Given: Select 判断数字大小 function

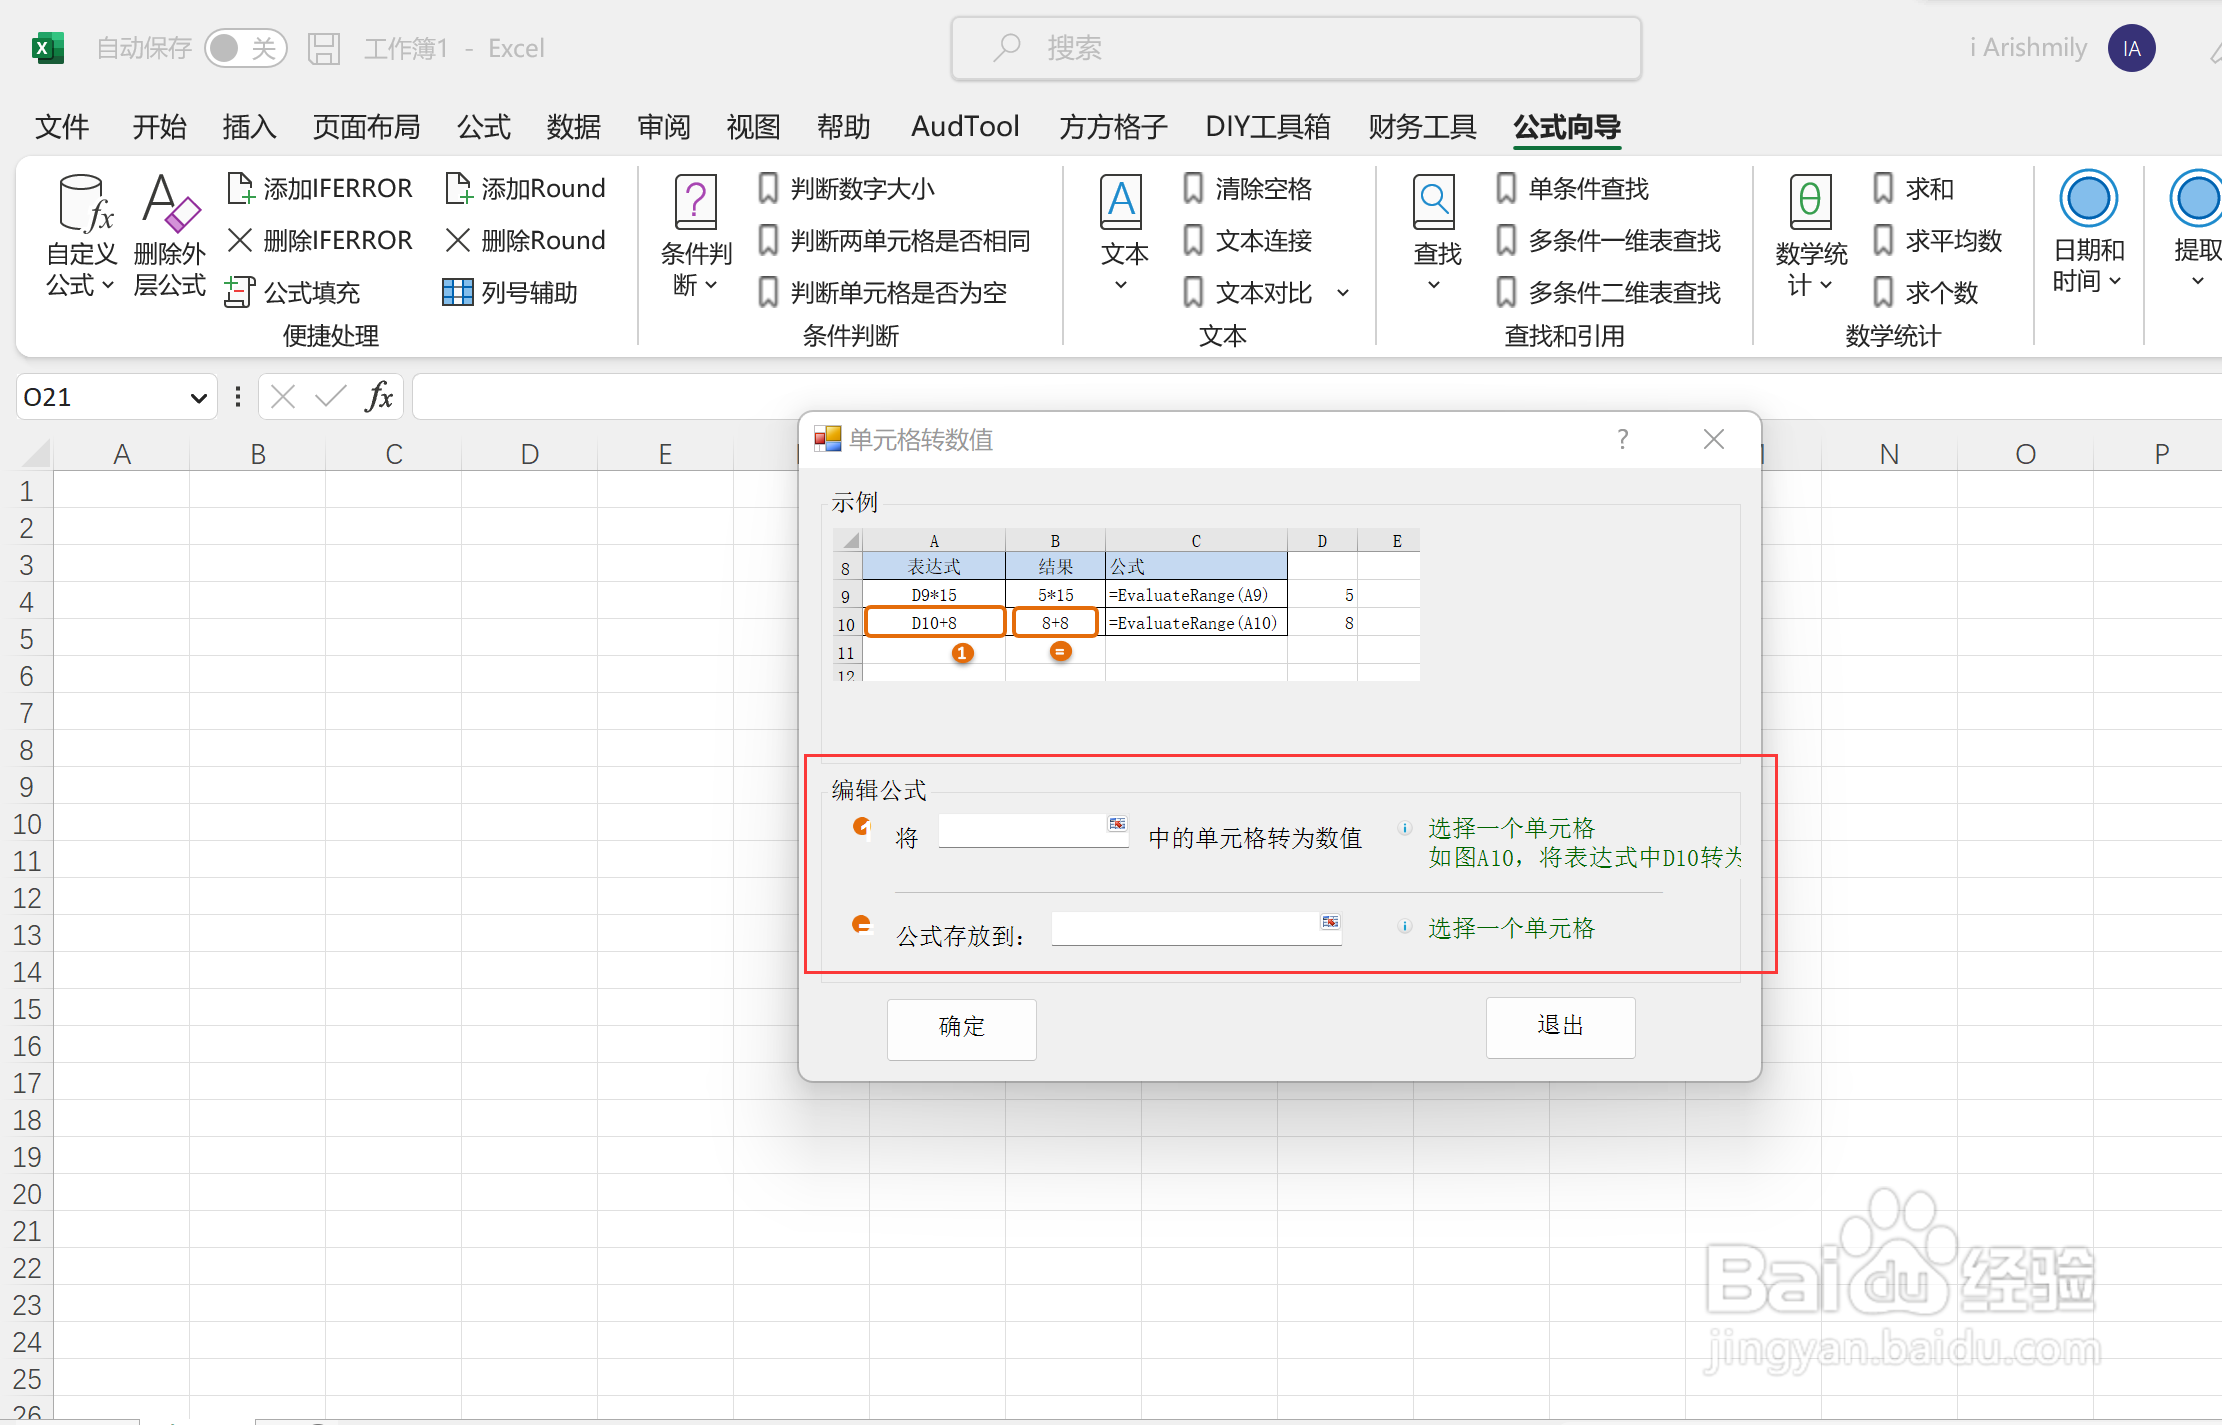Looking at the screenshot, I should pyautogui.click(x=846, y=188).
